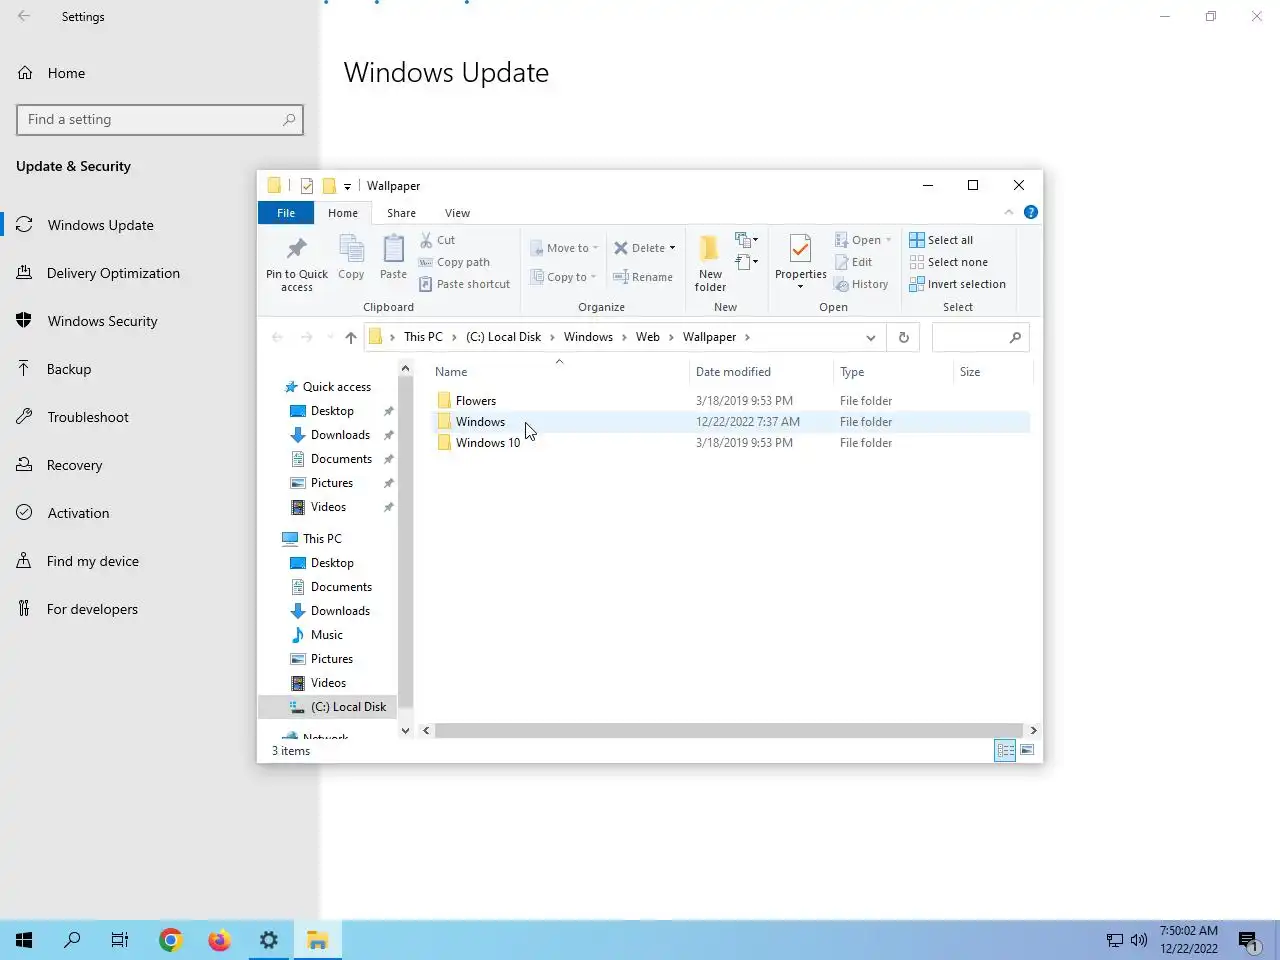Select Music under This PC
The width and height of the screenshot is (1280, 960).
pos(327,635)
